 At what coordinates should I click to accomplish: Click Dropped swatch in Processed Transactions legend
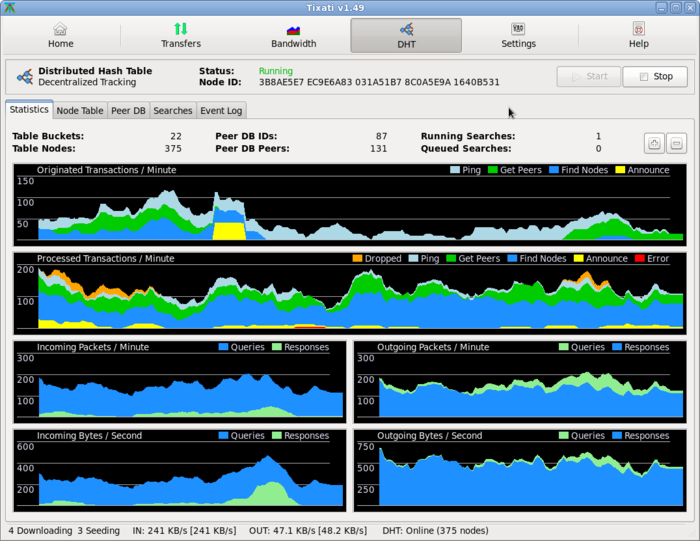(357, 258)
